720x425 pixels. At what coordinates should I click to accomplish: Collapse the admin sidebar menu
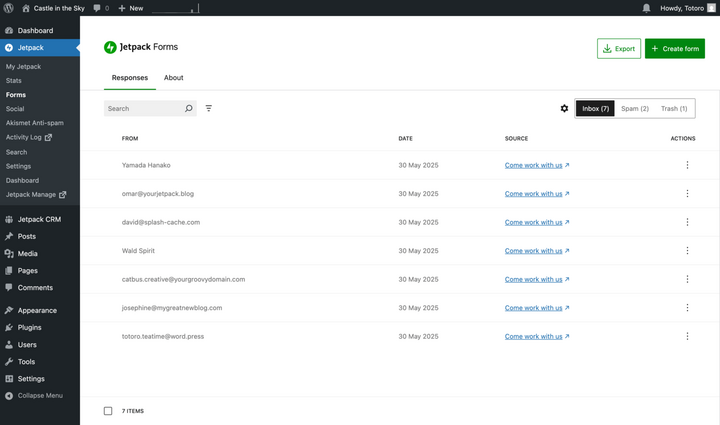click(39, 396)
